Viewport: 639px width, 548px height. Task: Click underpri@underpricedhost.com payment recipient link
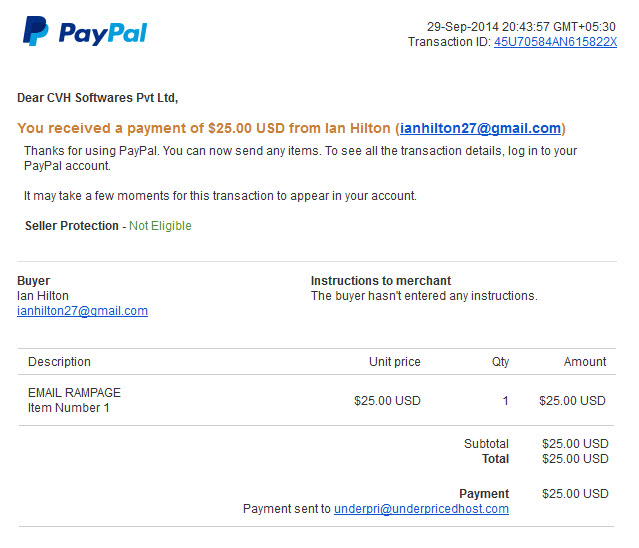click(x=421, y=509)
